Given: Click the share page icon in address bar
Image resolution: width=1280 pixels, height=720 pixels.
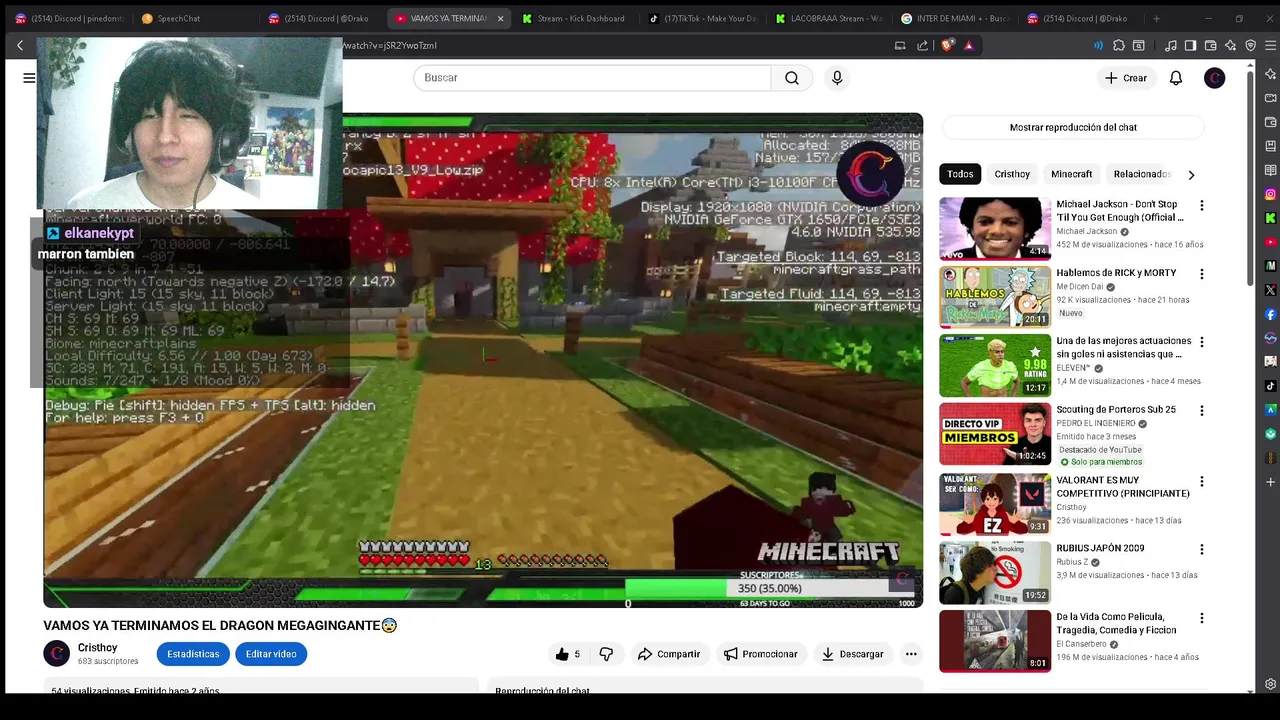Looking at the screenshot, I should point(922,45).
